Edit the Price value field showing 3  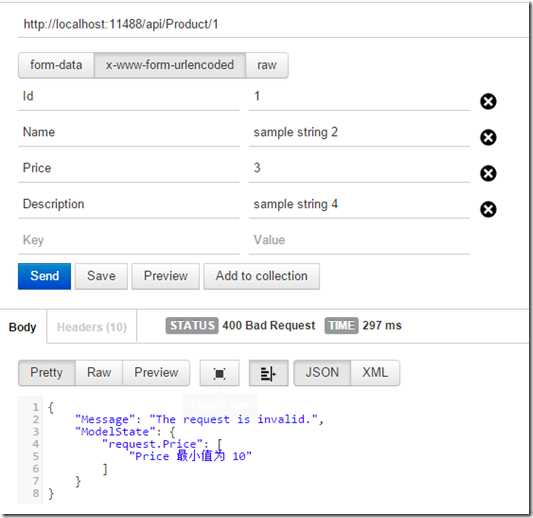click(359, 168)
